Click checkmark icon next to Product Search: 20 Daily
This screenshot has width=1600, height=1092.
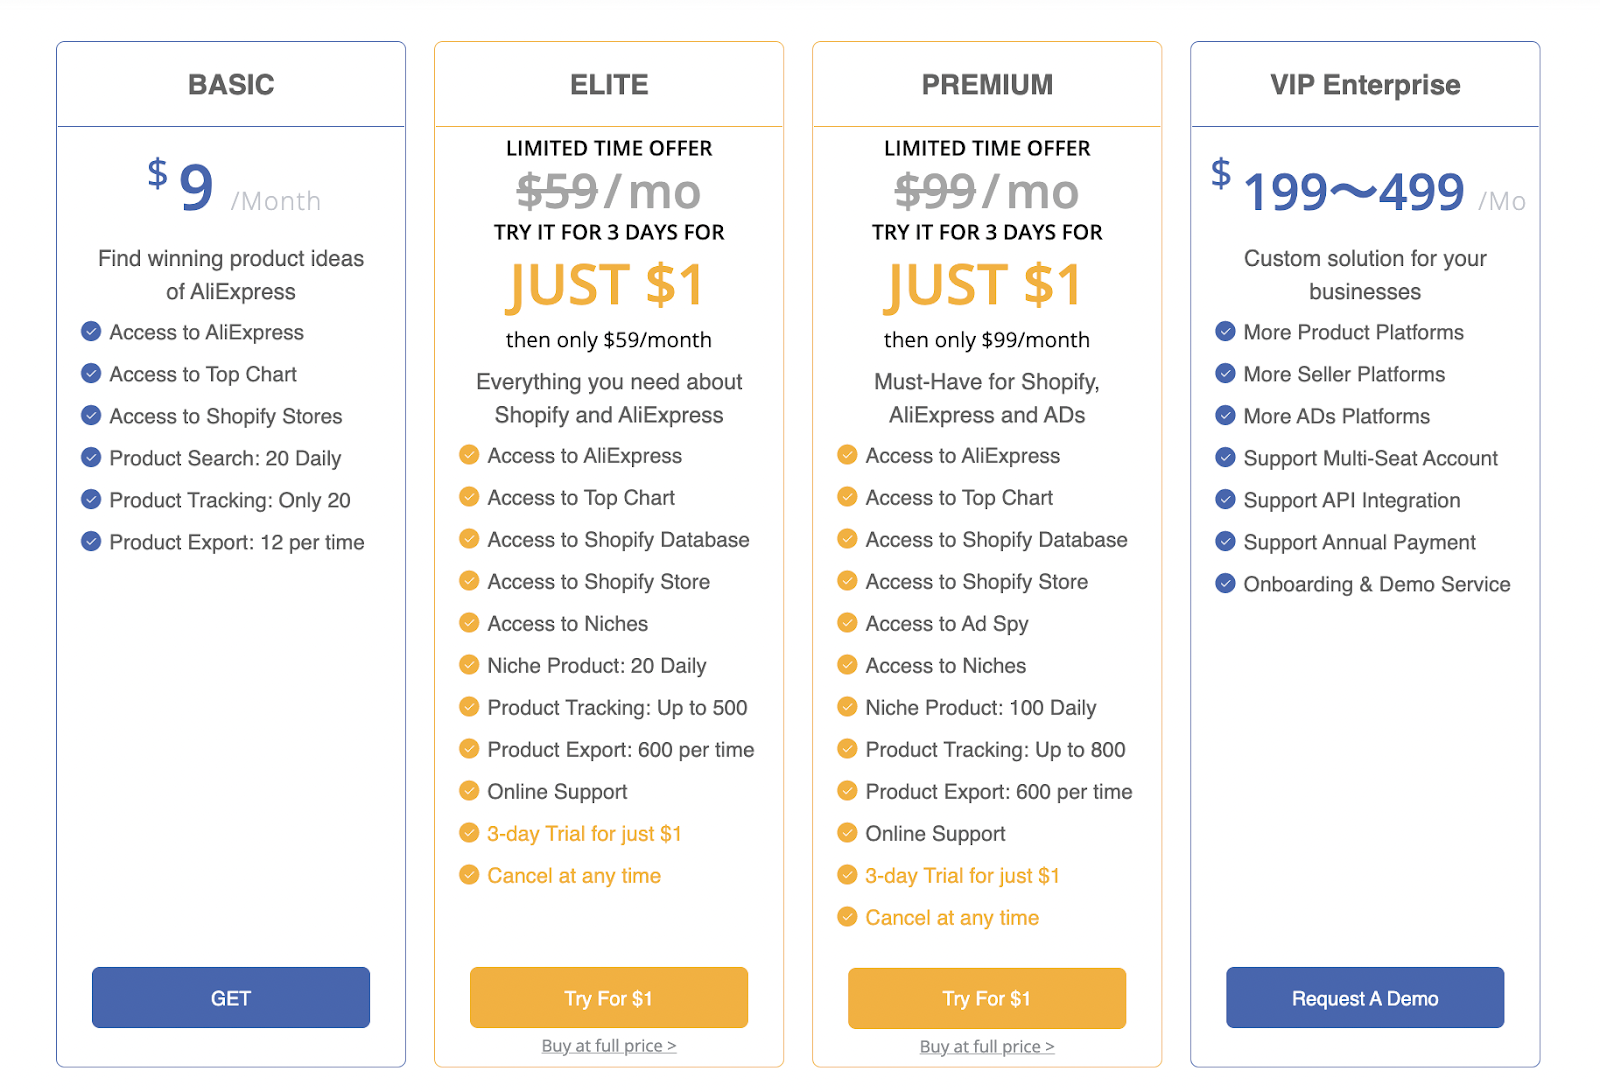(x=91, y=457)
